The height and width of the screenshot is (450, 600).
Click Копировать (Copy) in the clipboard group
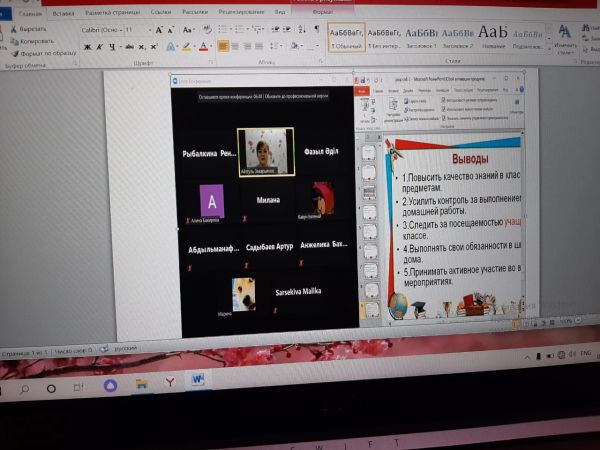pos(34,40)
